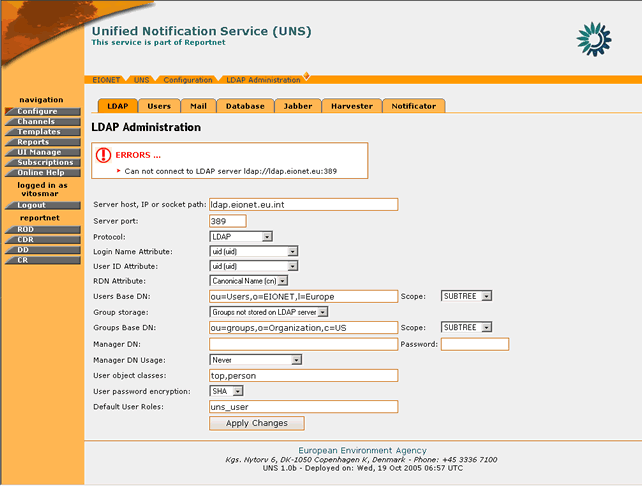Viewport: 642px width, 486px height.
Task: Open the Database tab
Action: [x=245, y=106]
